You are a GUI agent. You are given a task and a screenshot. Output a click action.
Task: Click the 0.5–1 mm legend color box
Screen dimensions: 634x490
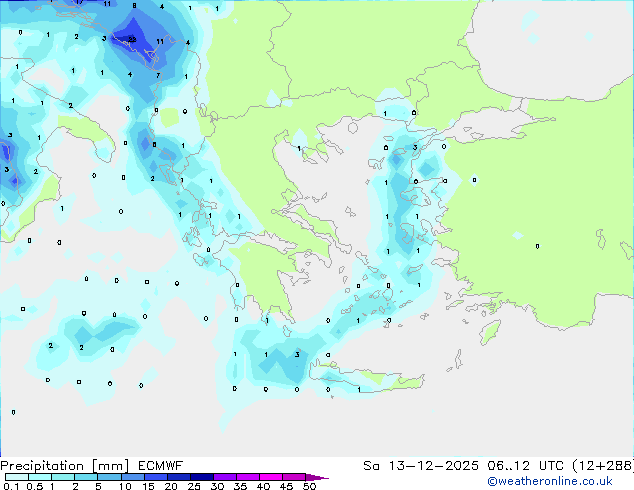click(40, 477)
